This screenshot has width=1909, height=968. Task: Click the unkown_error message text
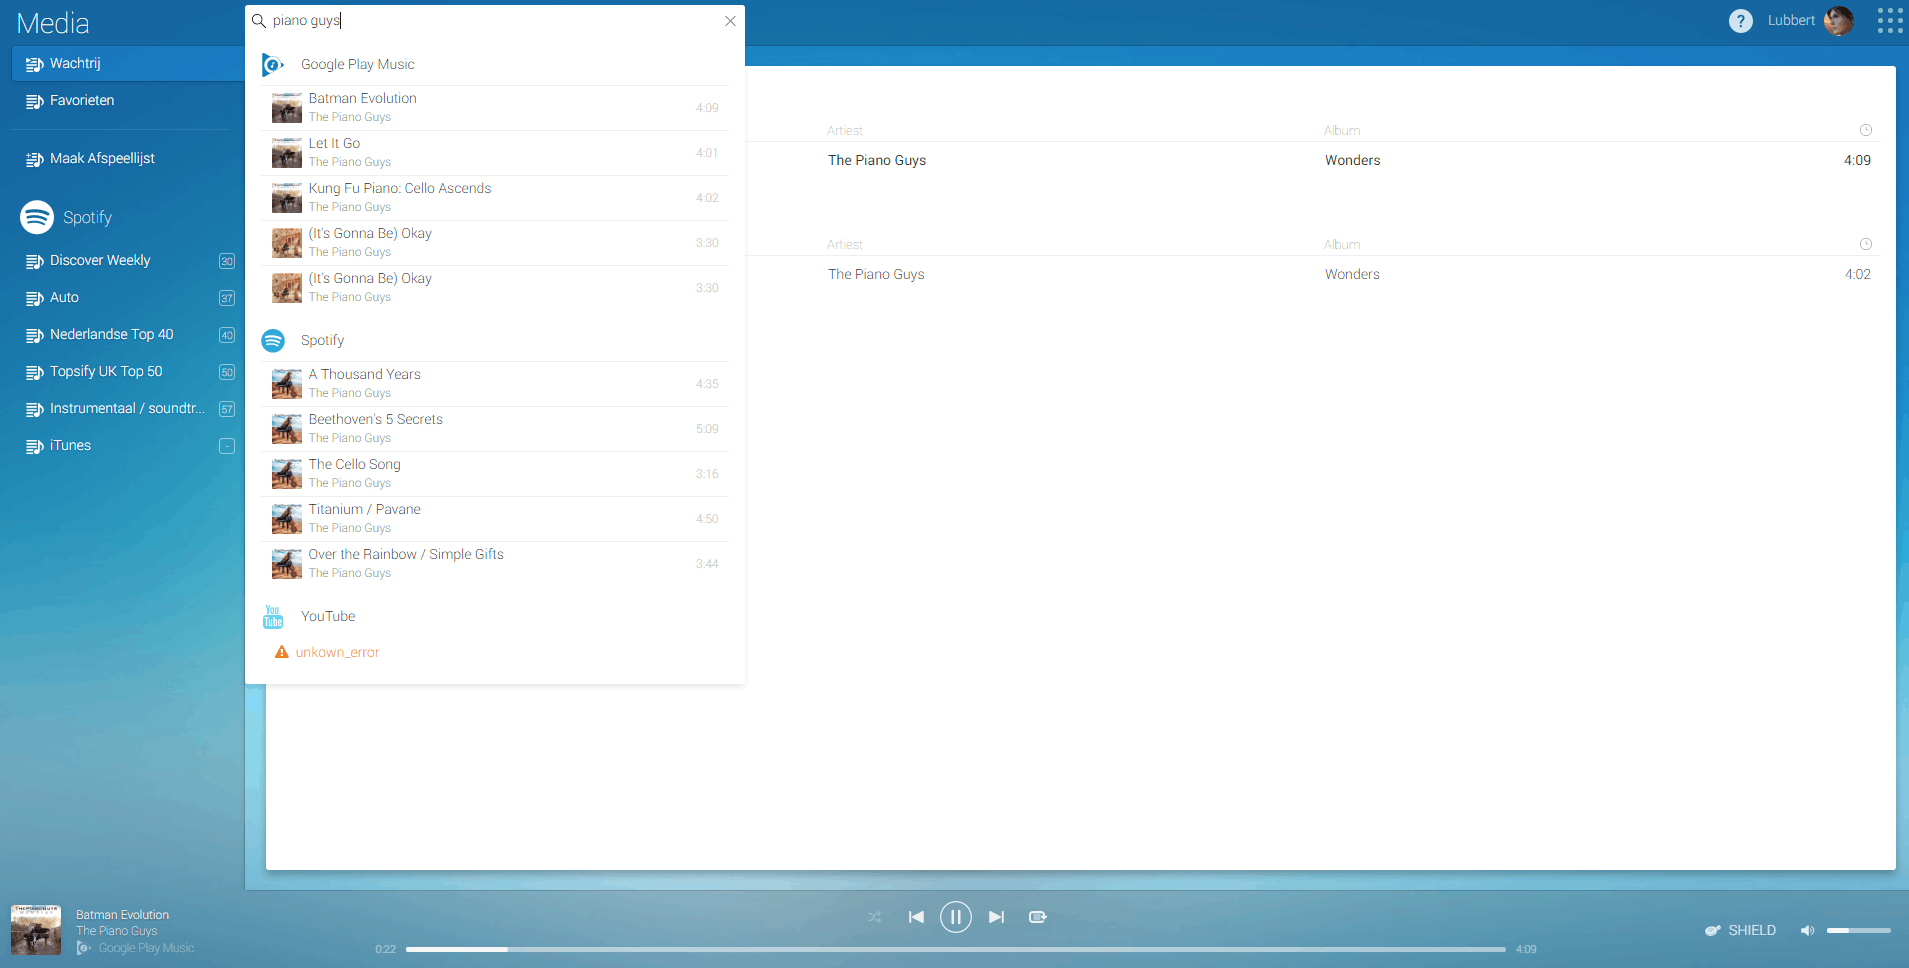click(337, 653)
